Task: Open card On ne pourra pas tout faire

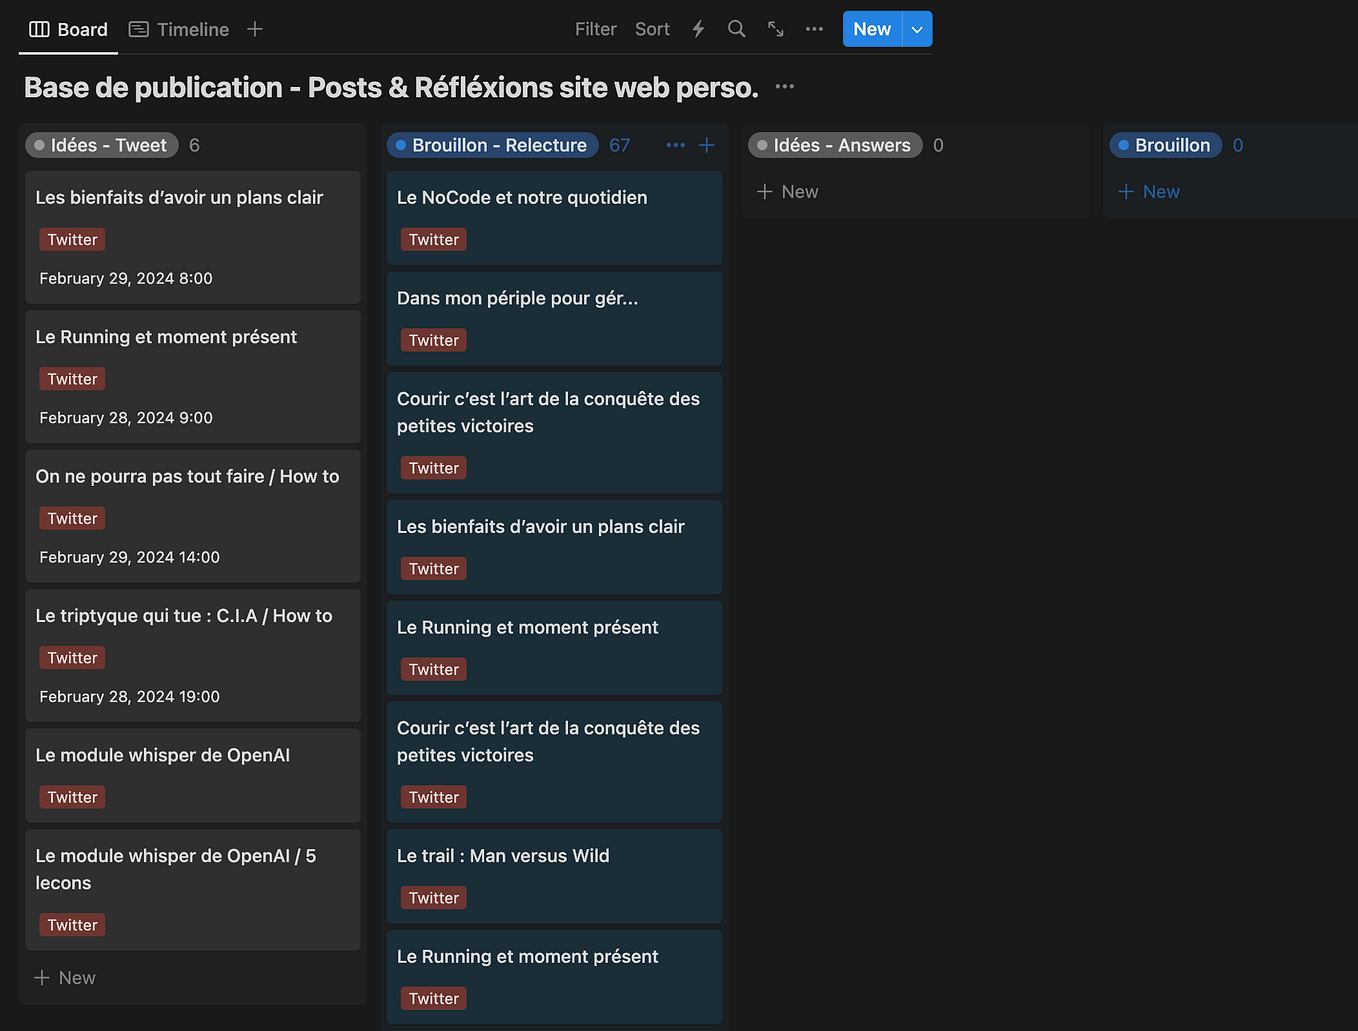Action: [x=193, y=516]
